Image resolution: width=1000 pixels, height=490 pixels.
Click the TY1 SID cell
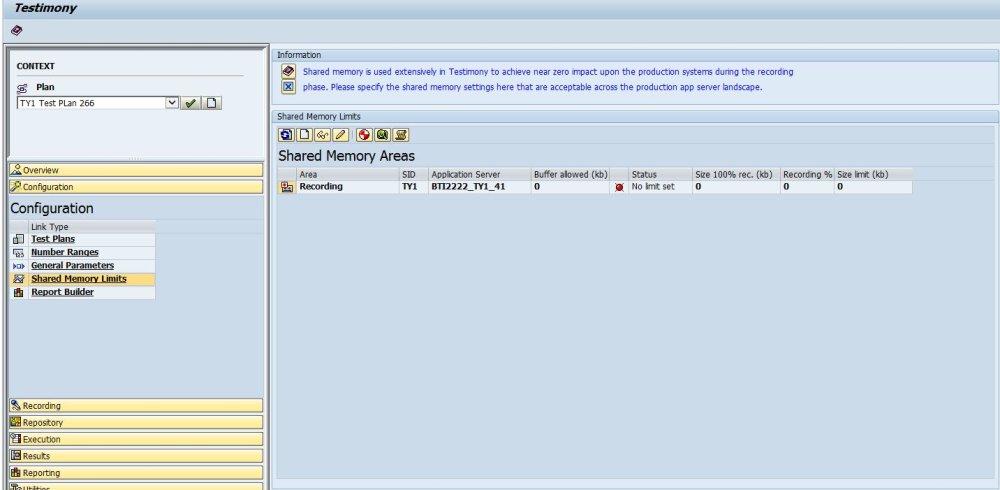click(413, 187)
